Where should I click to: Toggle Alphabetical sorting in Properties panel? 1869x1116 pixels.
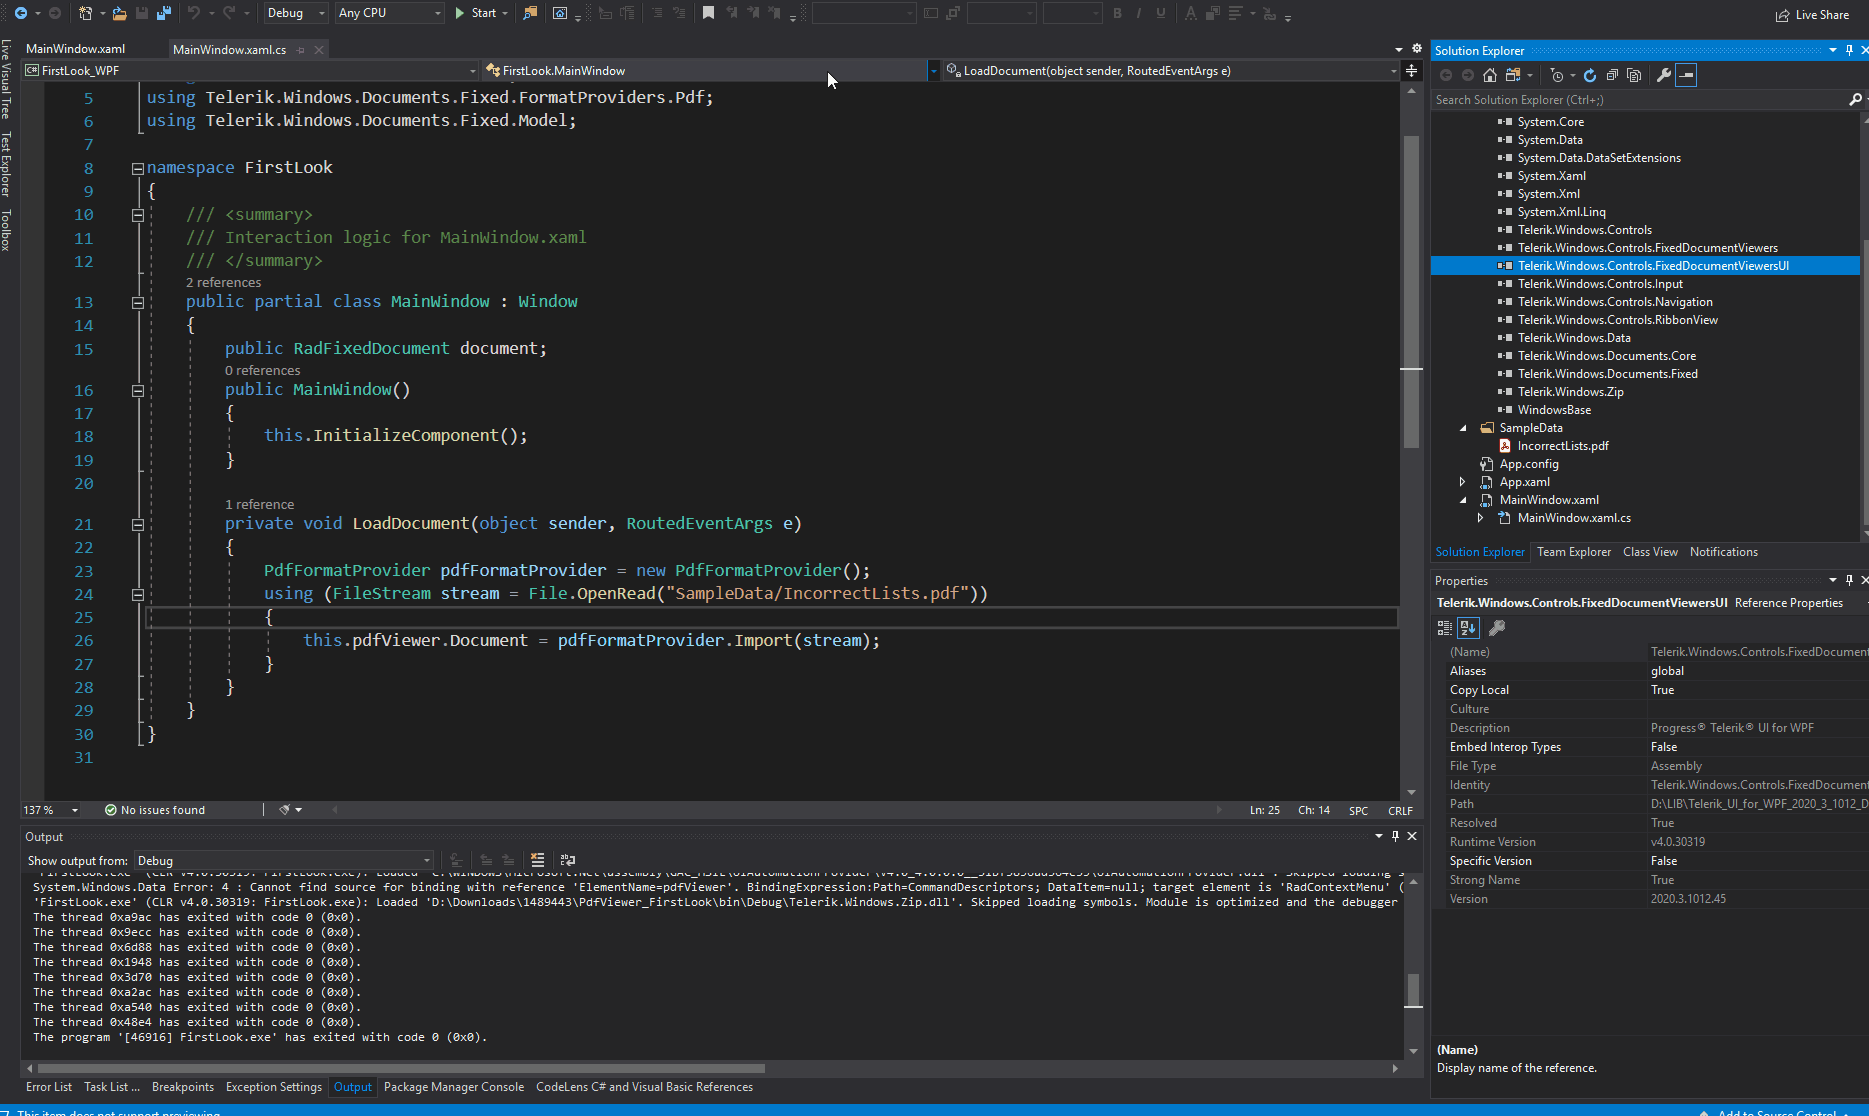pos(1468,628)
